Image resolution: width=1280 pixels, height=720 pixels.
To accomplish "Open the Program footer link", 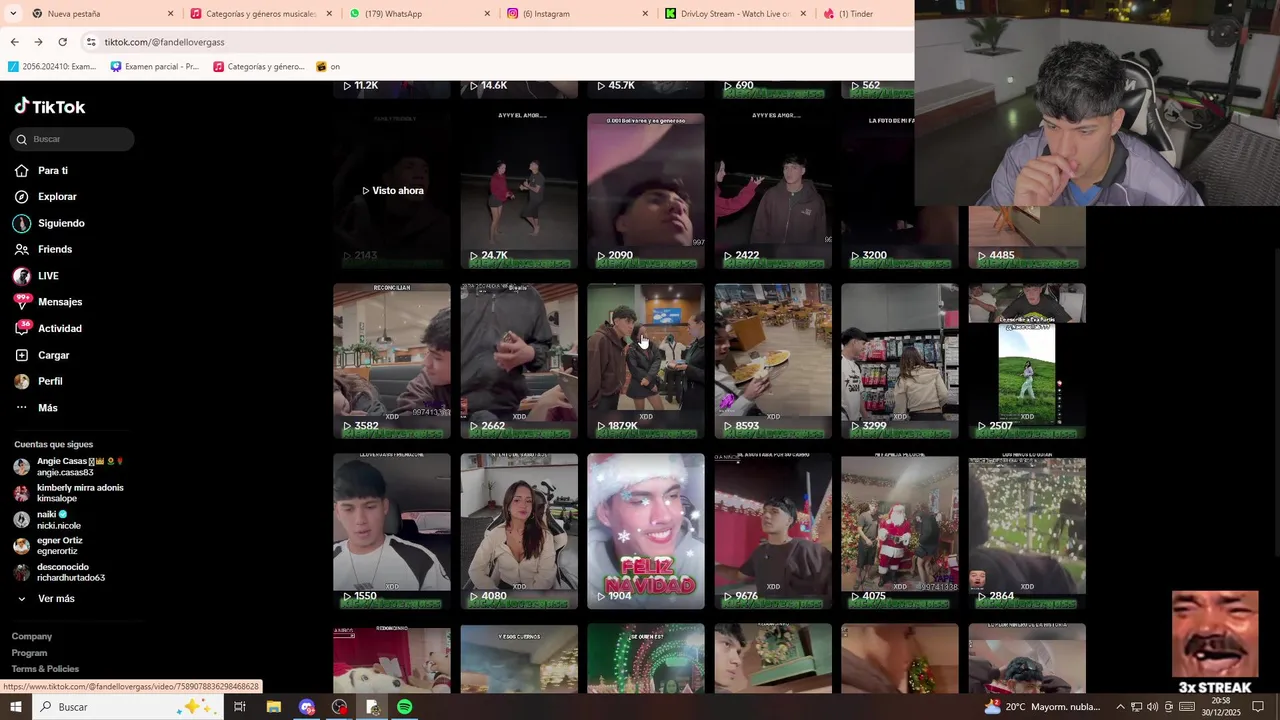I will (30, 653).
